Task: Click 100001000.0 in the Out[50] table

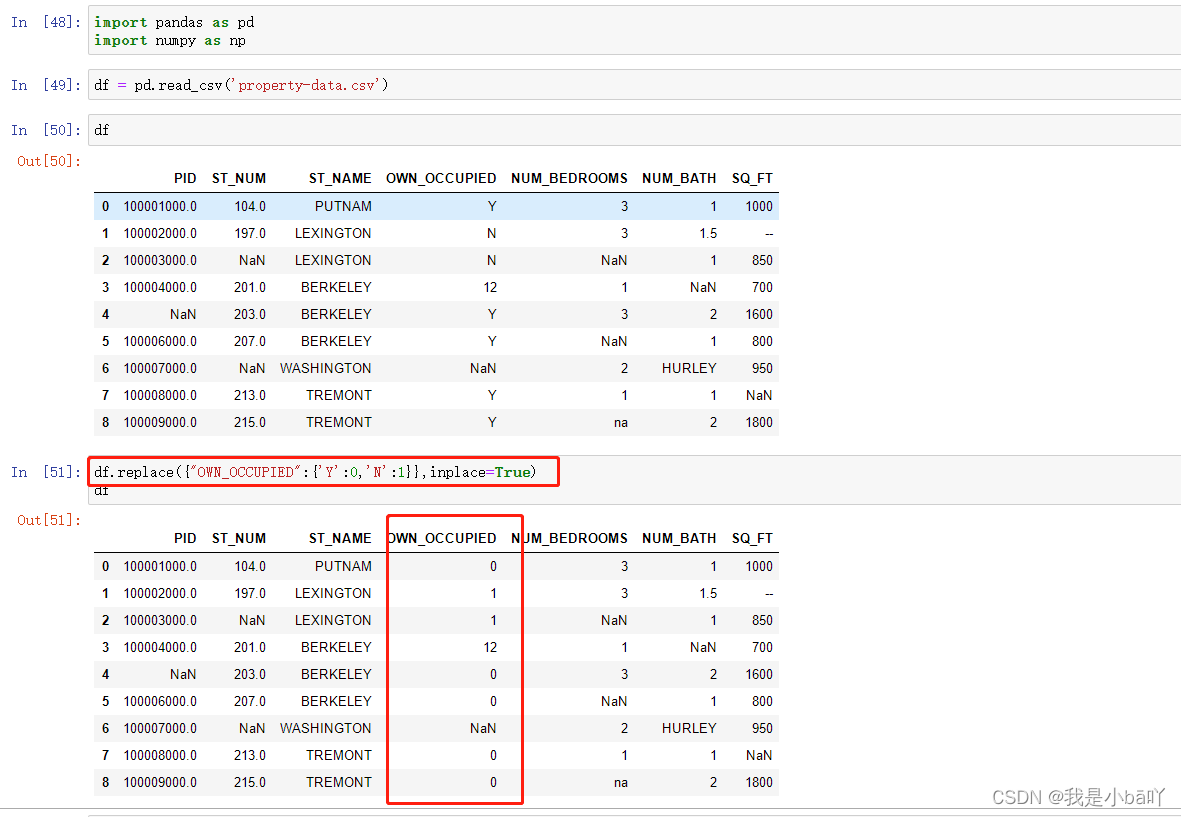Action: click(x=160, y=206)
